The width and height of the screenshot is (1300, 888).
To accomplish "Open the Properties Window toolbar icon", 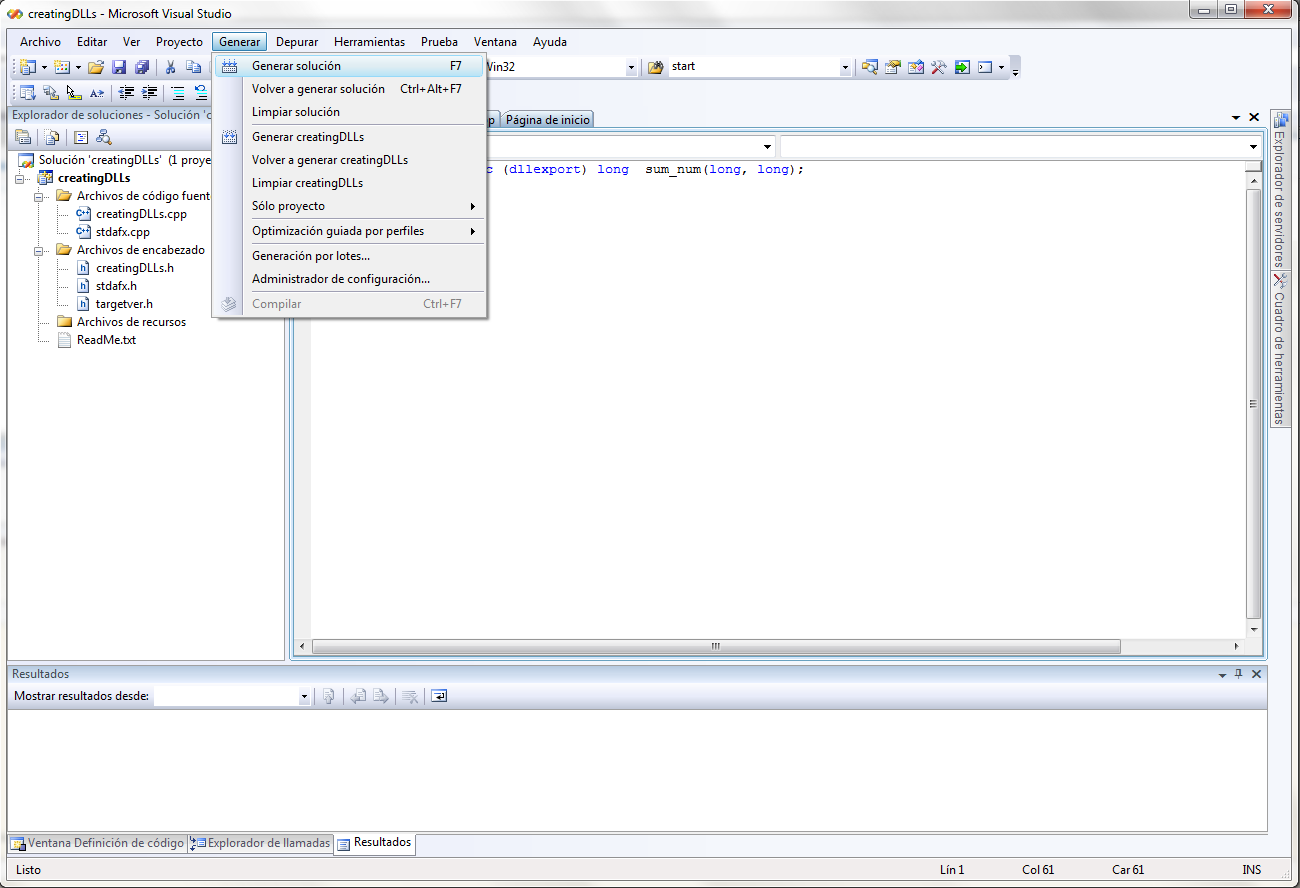I will pyautogui.click(x=893, y=67).
